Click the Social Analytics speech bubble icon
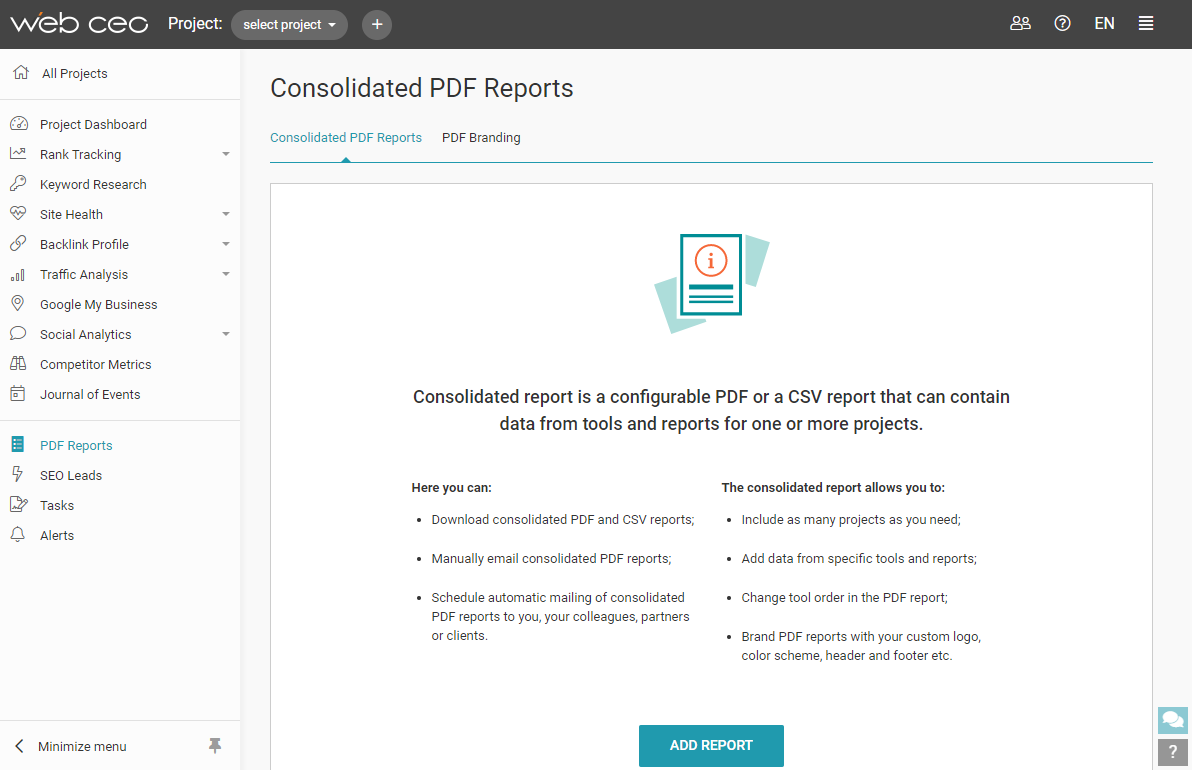This screenshot has height=770, width=1192. tap(18, 334)
